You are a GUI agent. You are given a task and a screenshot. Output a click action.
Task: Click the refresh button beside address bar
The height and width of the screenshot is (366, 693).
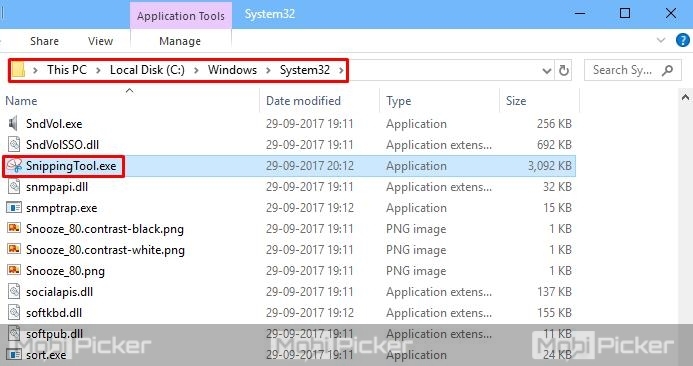coord(564,70)
